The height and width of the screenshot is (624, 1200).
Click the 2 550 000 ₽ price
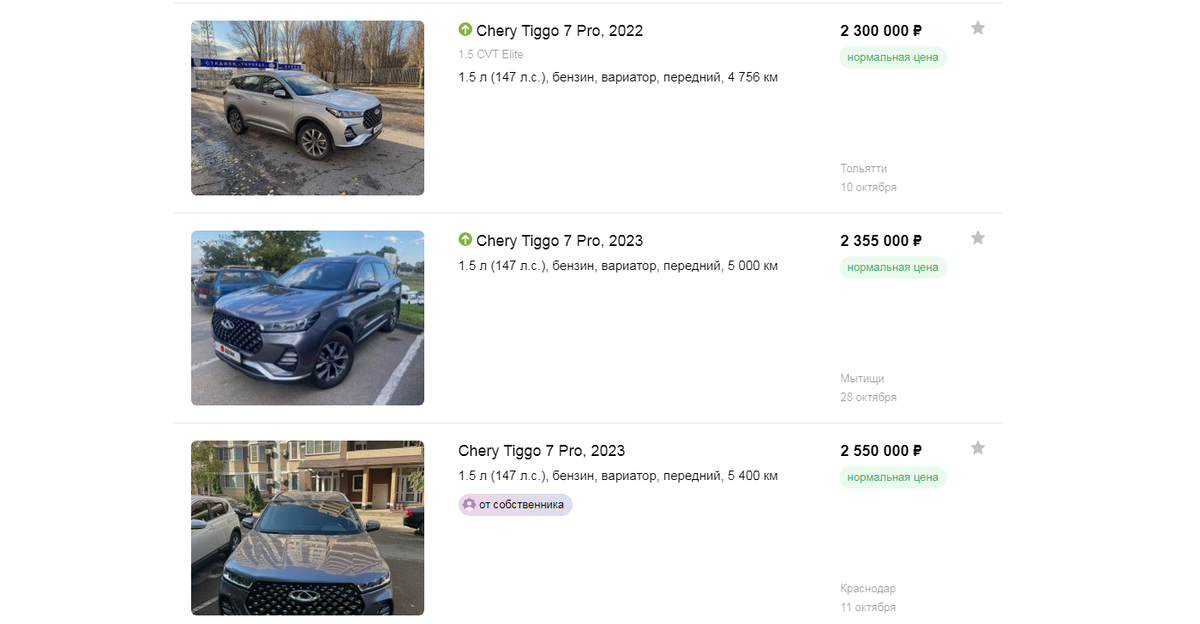click(880, 451)
